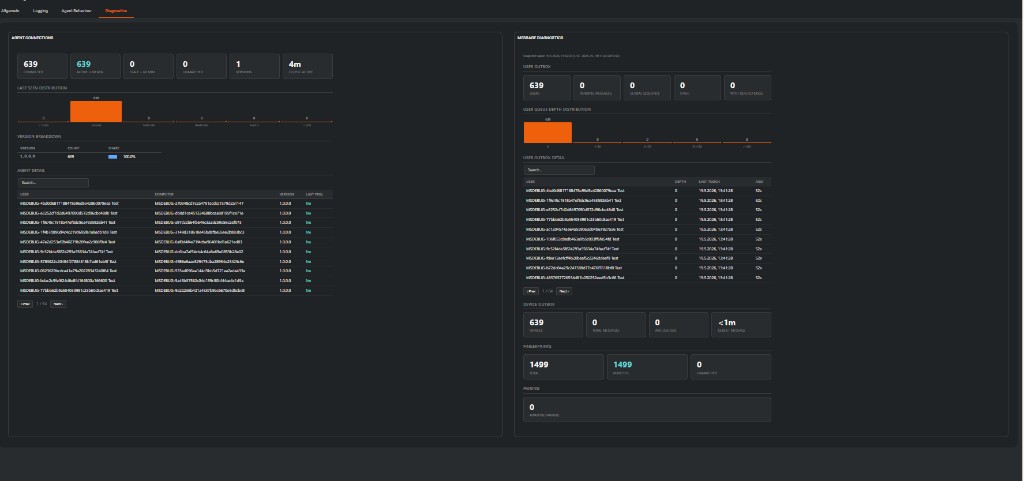Click the blue share bar in Version Breakdown

coord(113,157)
